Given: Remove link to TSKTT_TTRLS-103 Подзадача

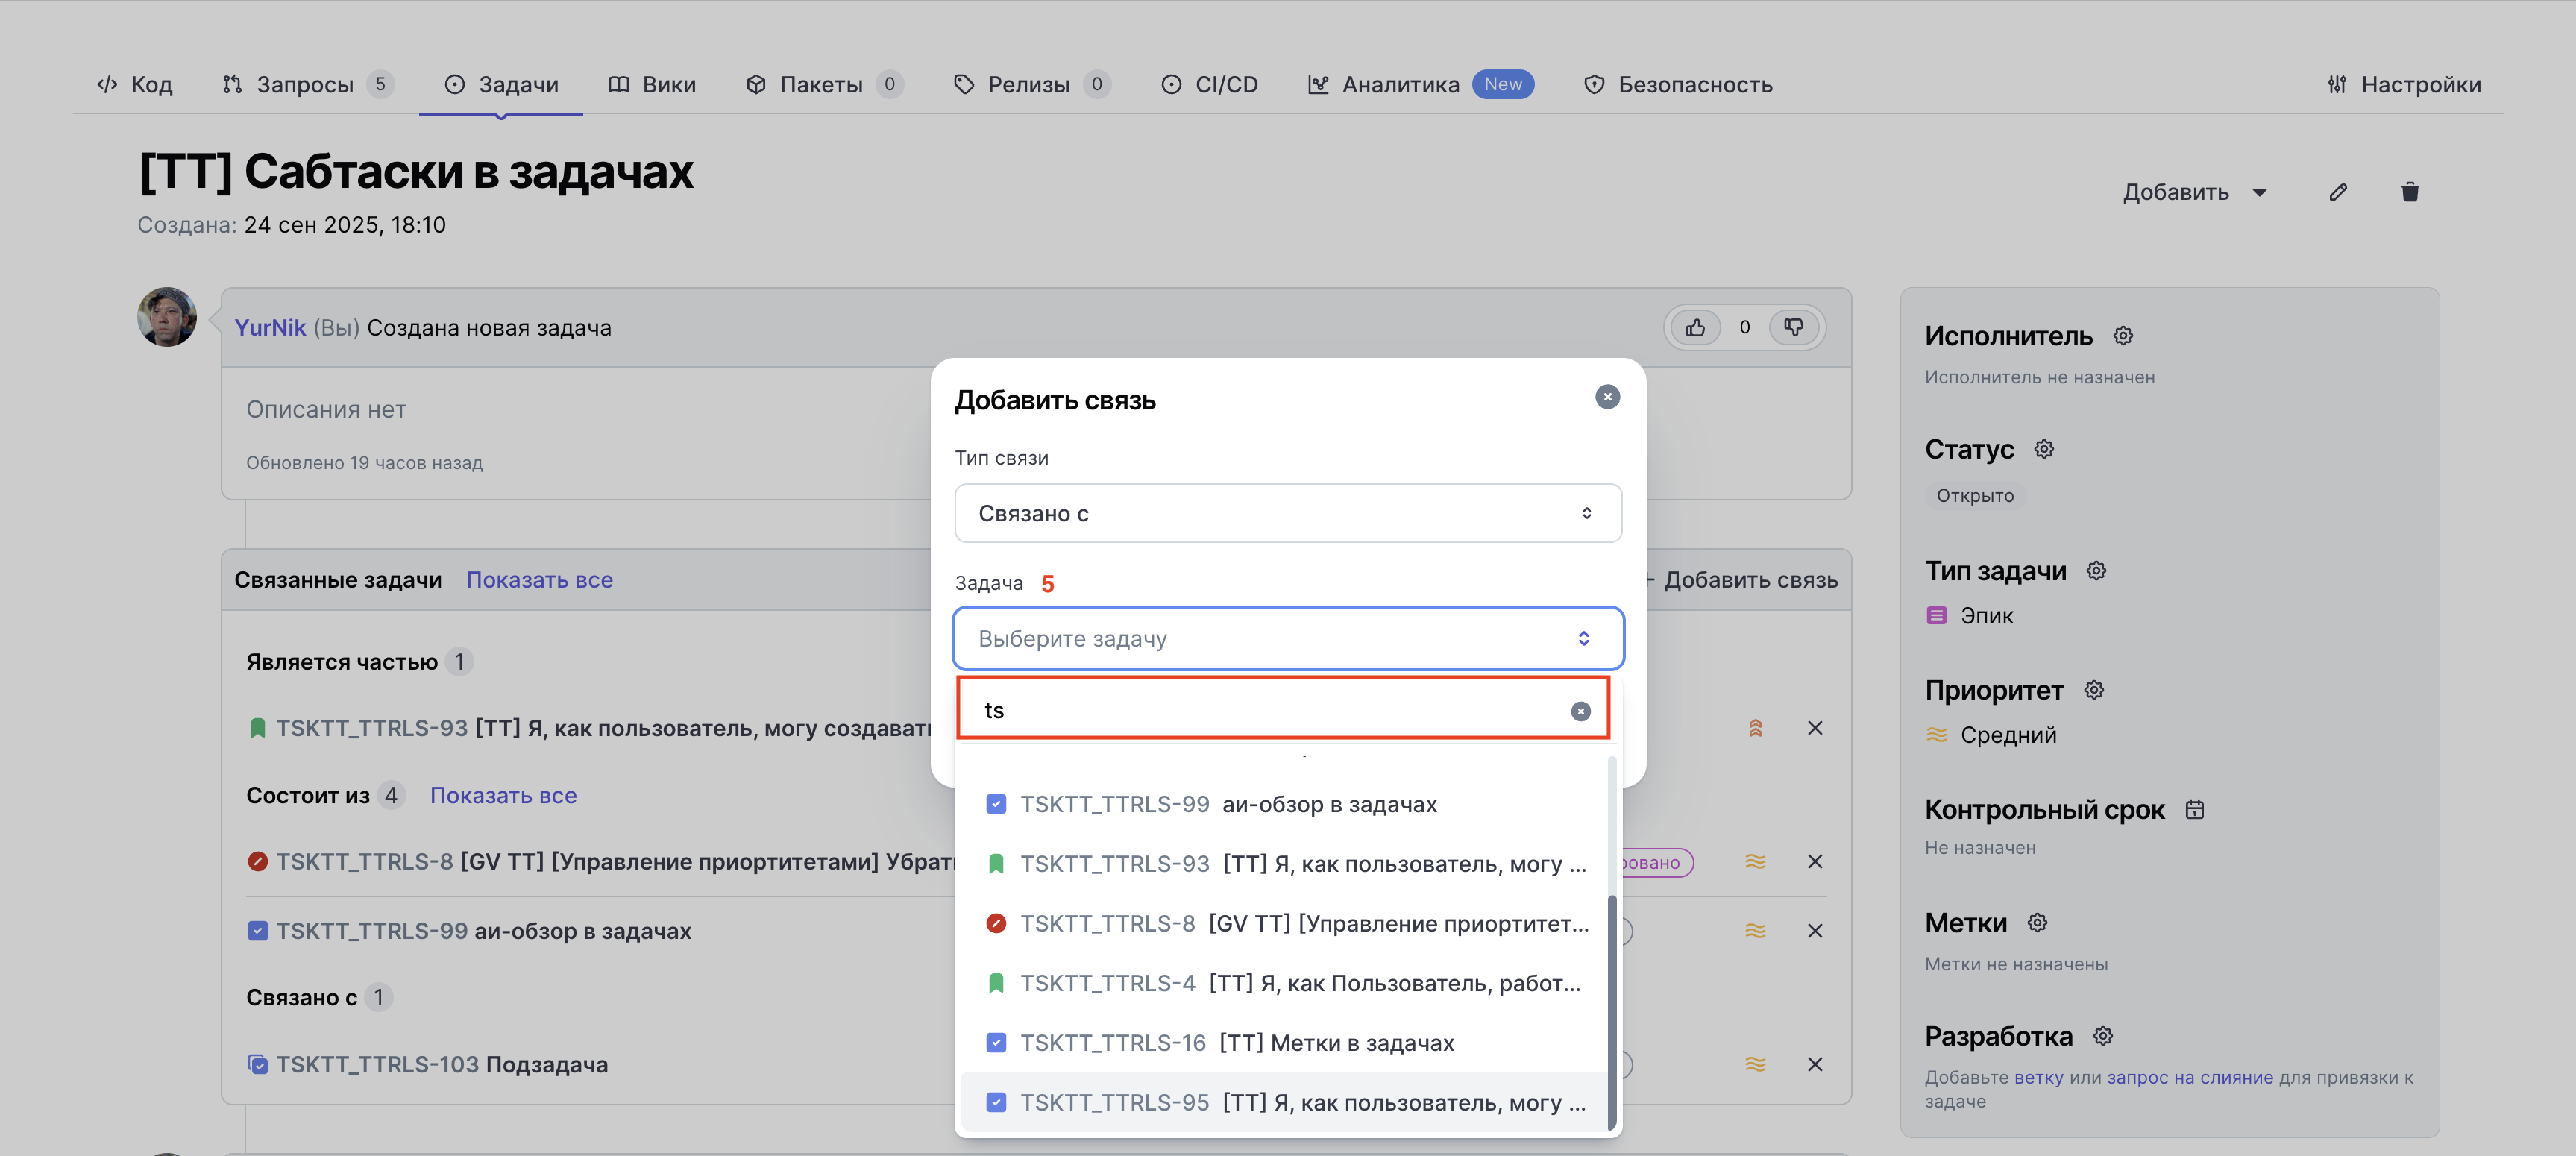Looking at the screenshot, I should point(1814,1064).
